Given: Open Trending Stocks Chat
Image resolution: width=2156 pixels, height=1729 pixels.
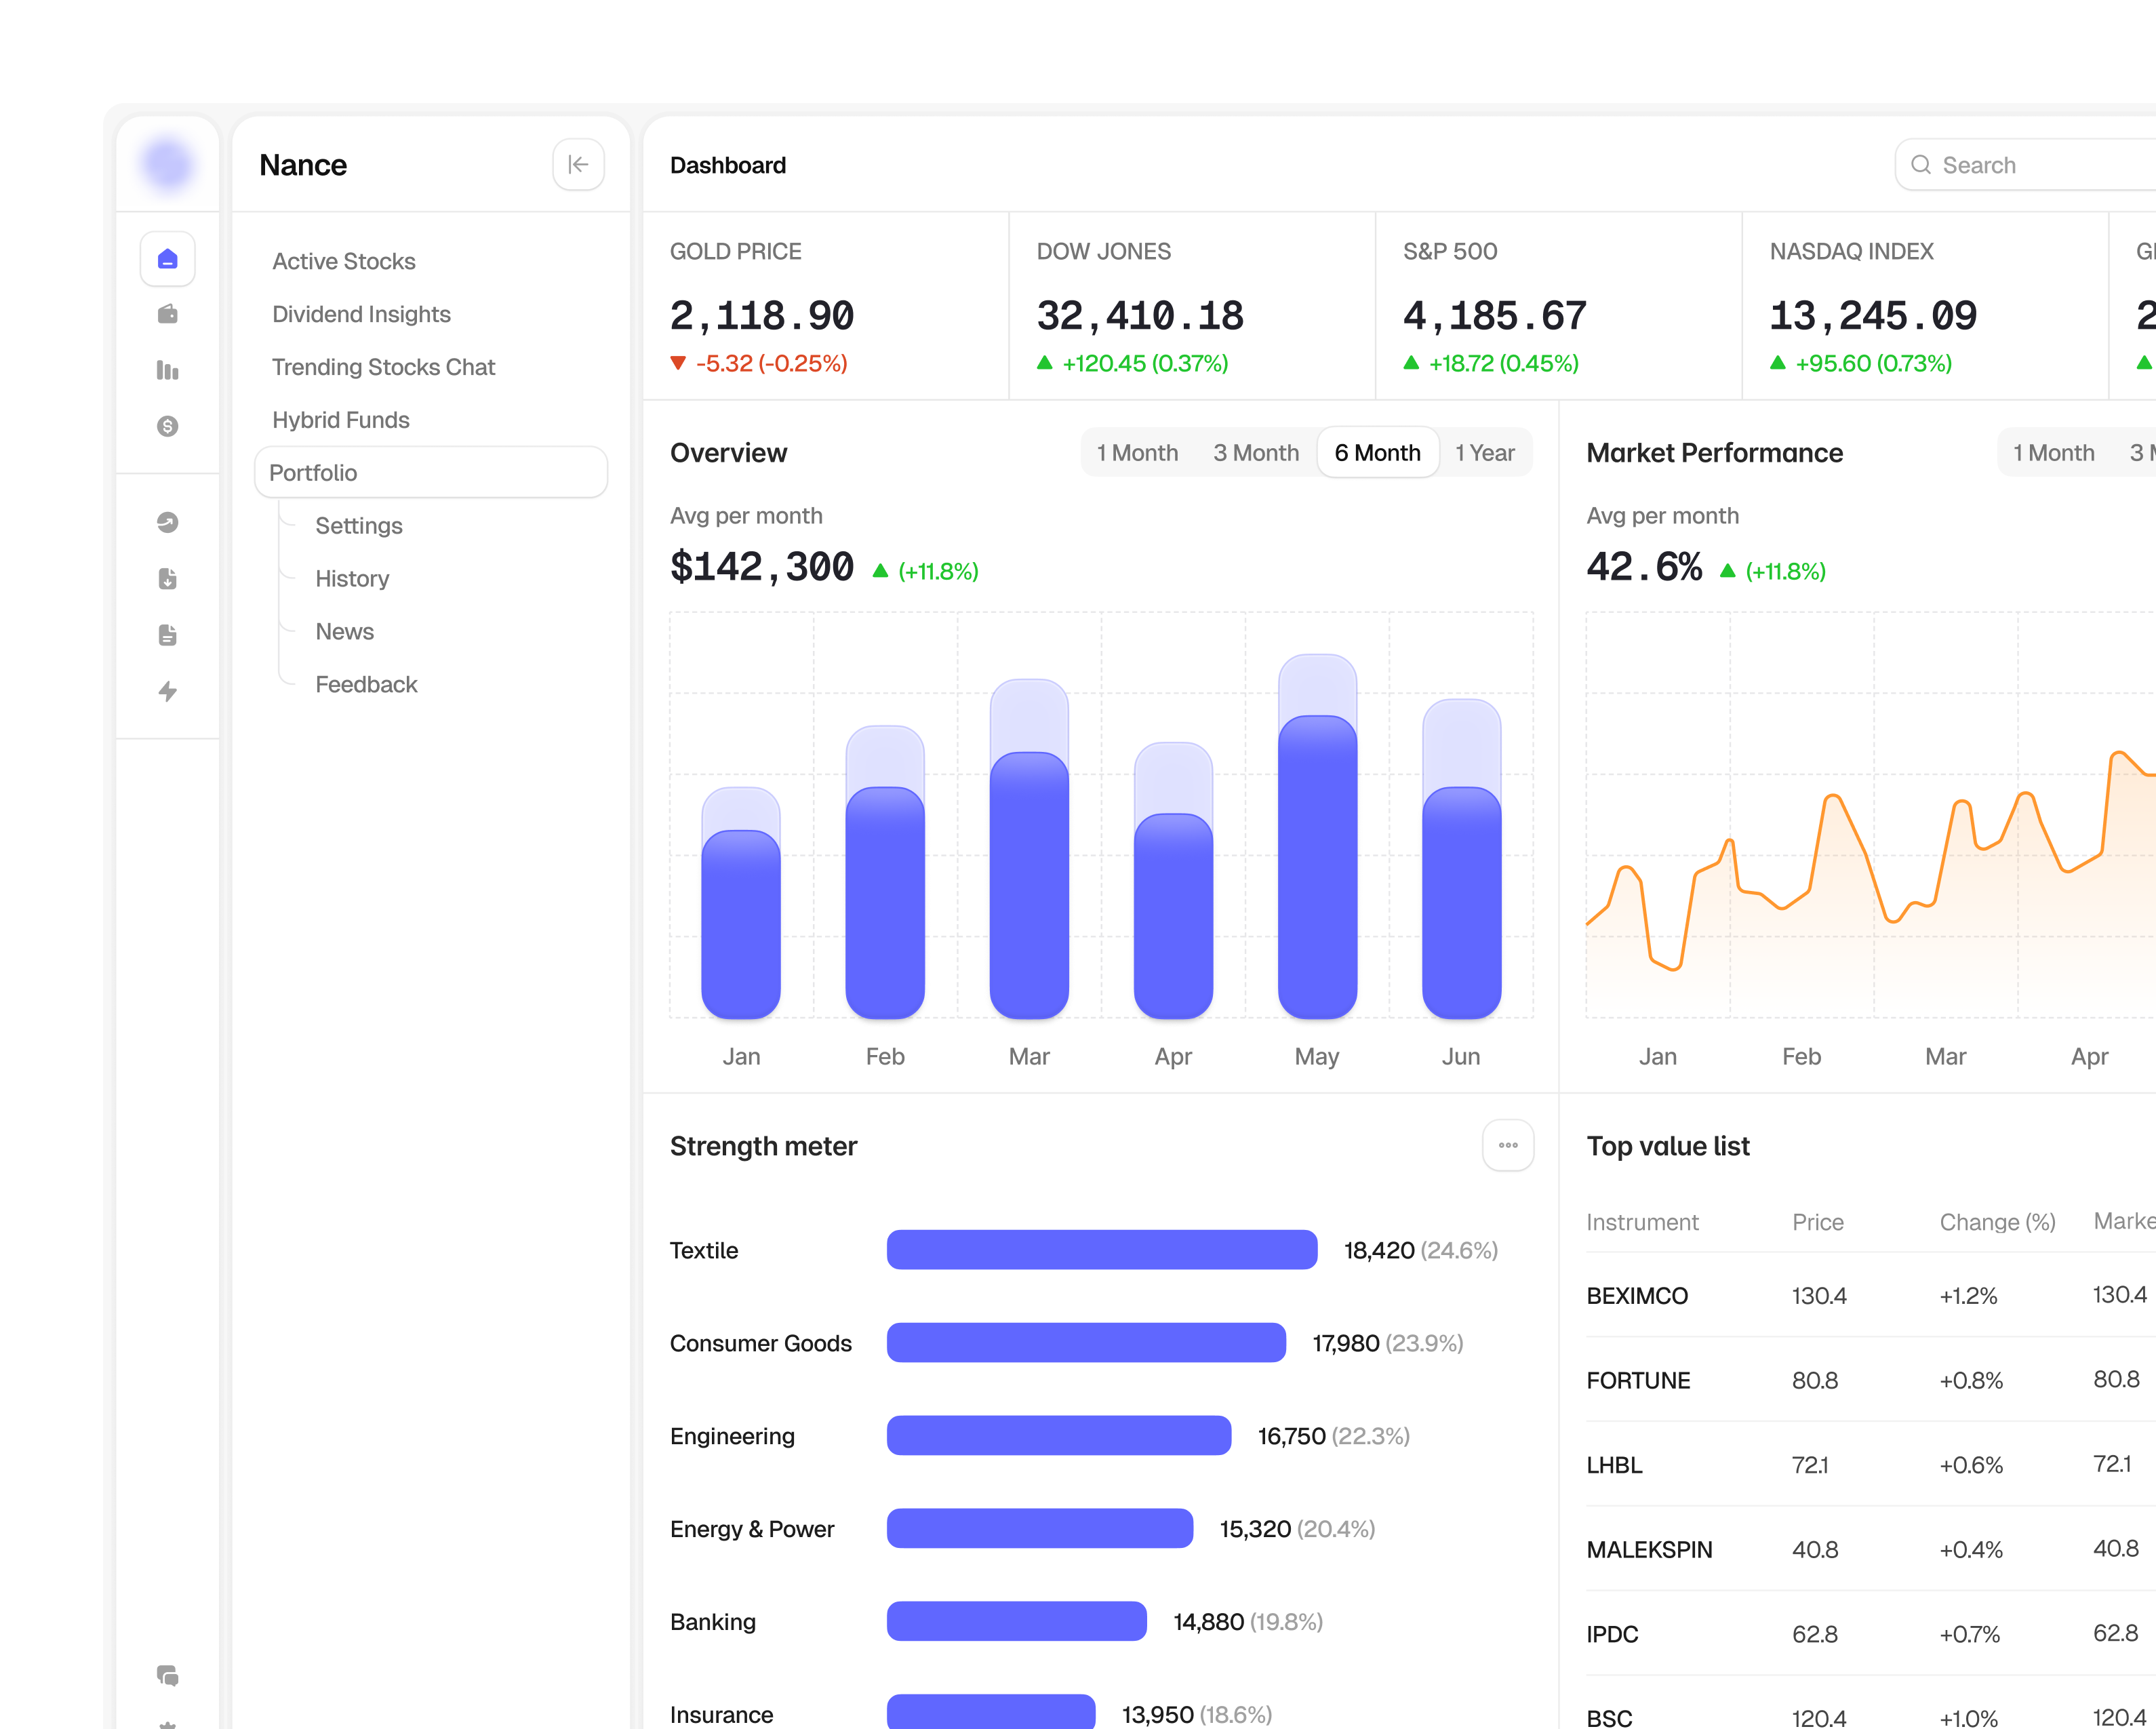Looking at the screenshot, I should 383,367.
